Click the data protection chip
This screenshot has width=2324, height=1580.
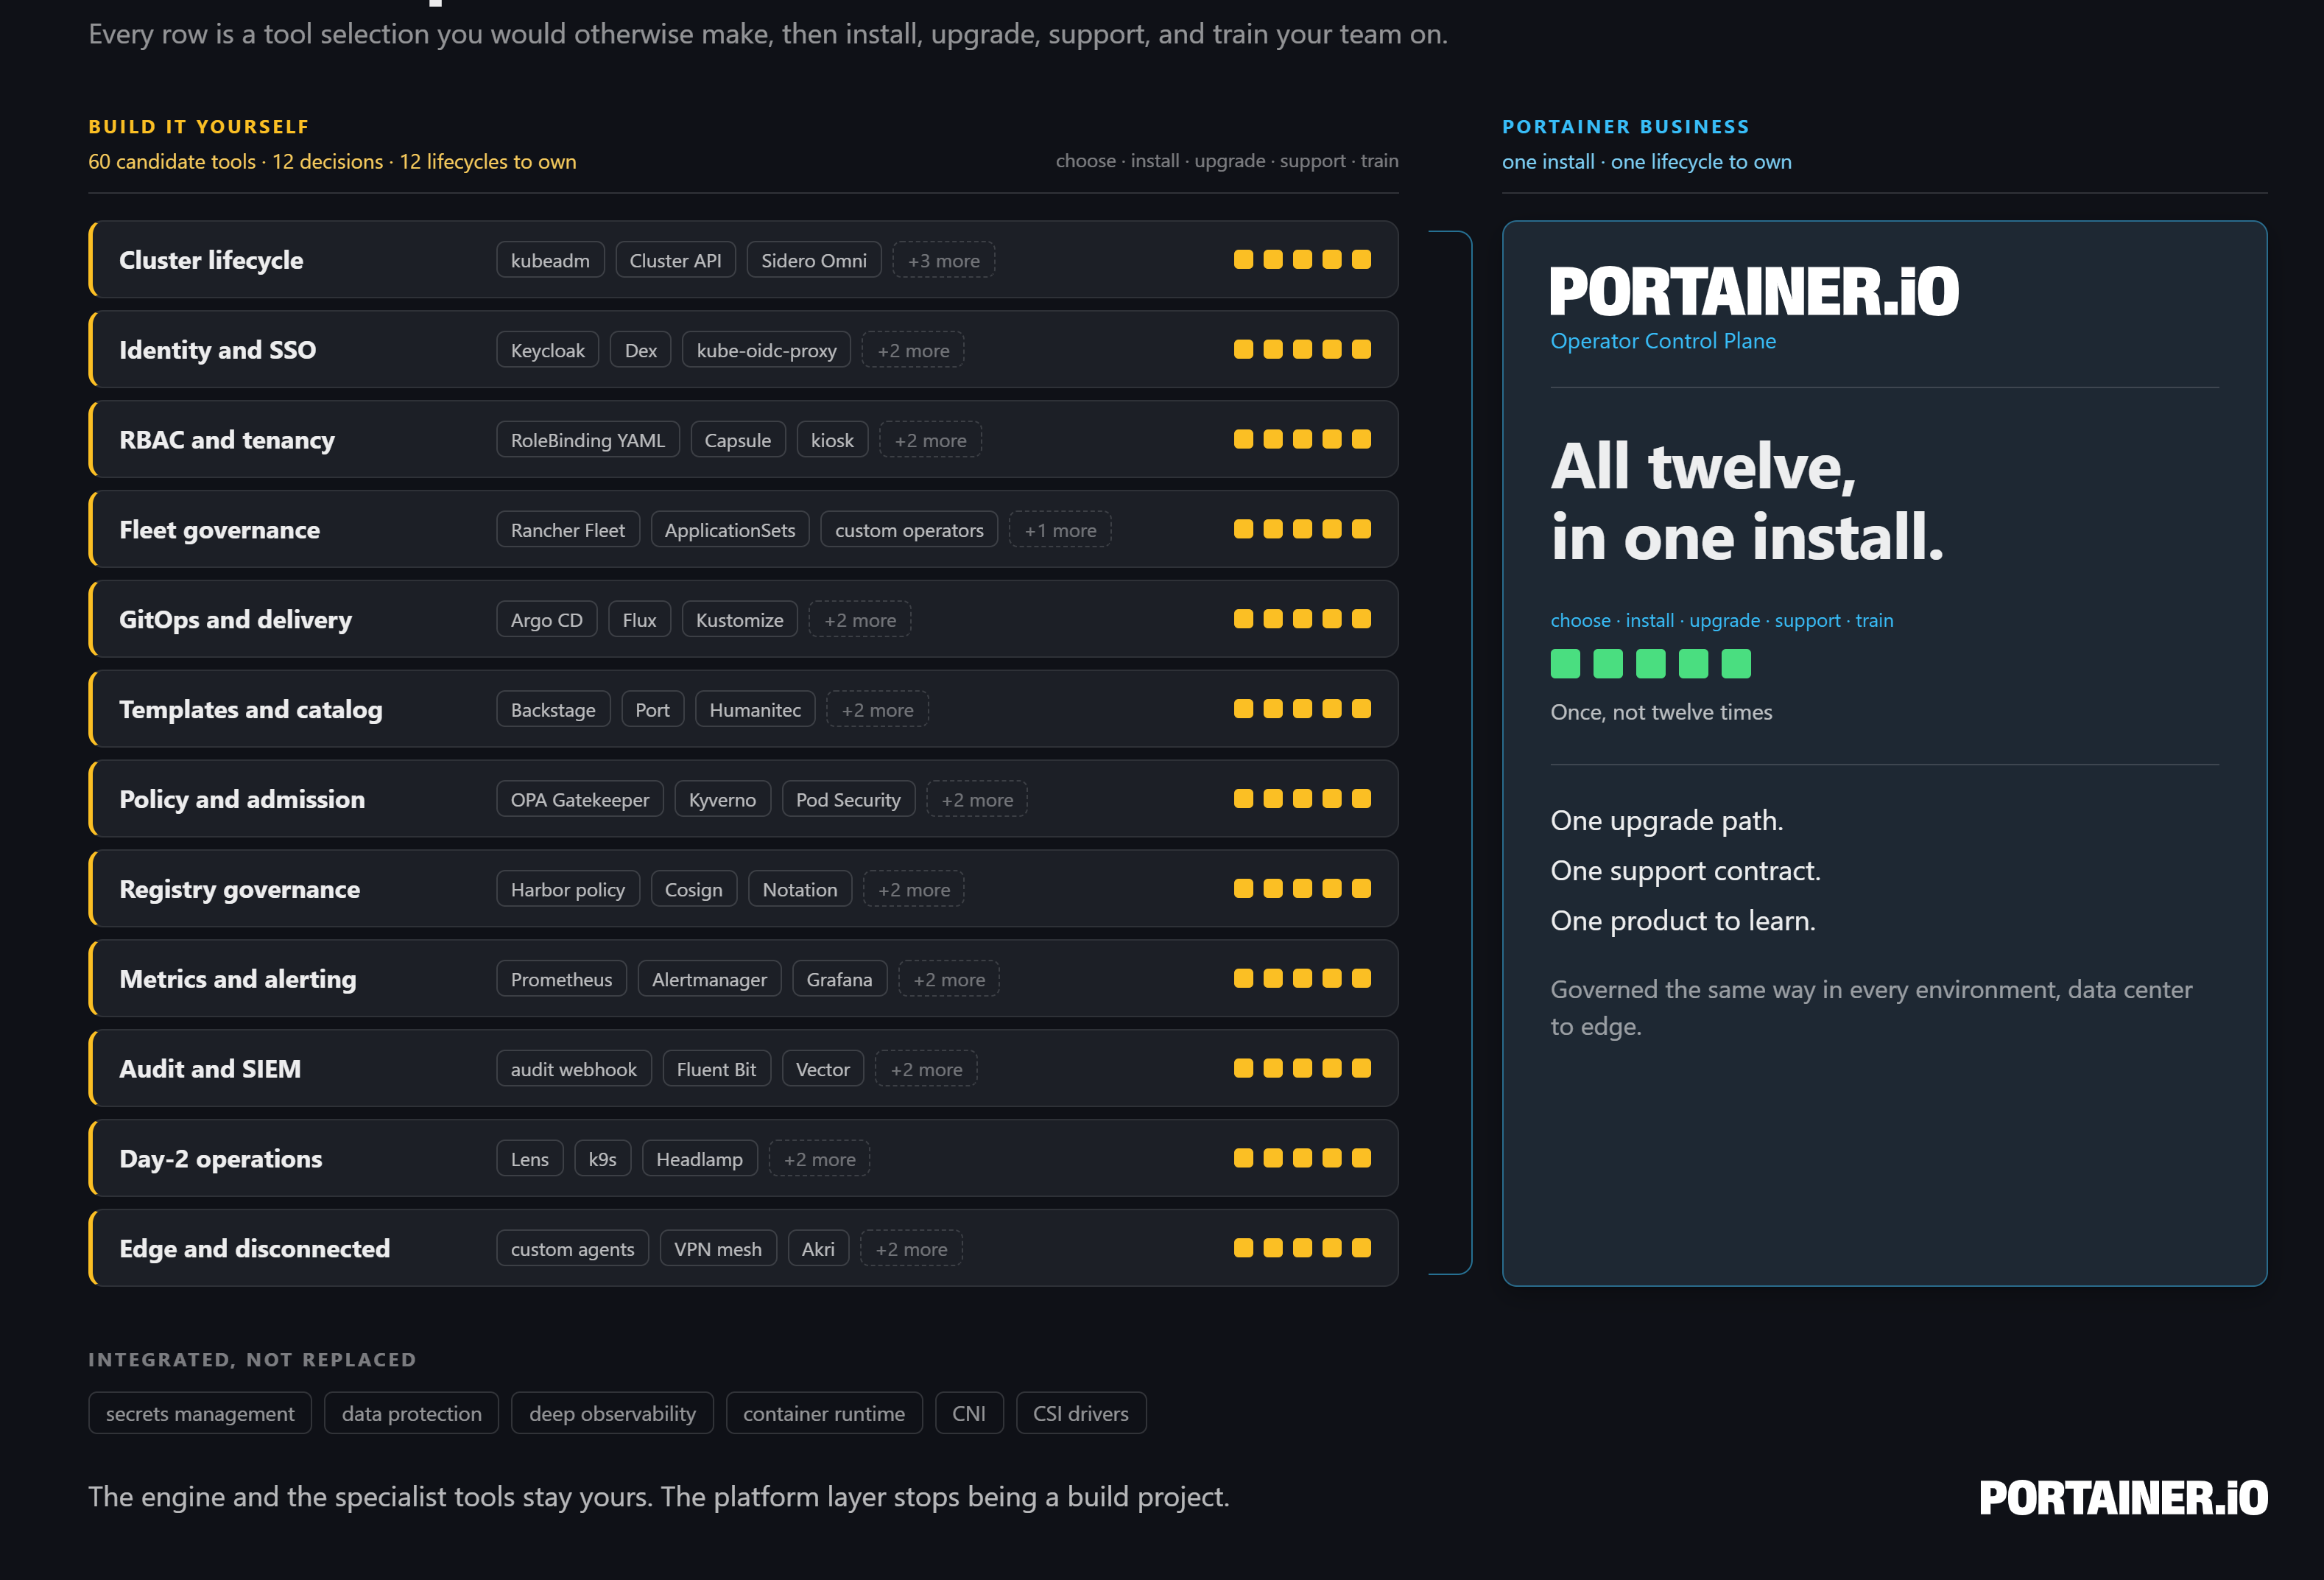pos(411,1413)
